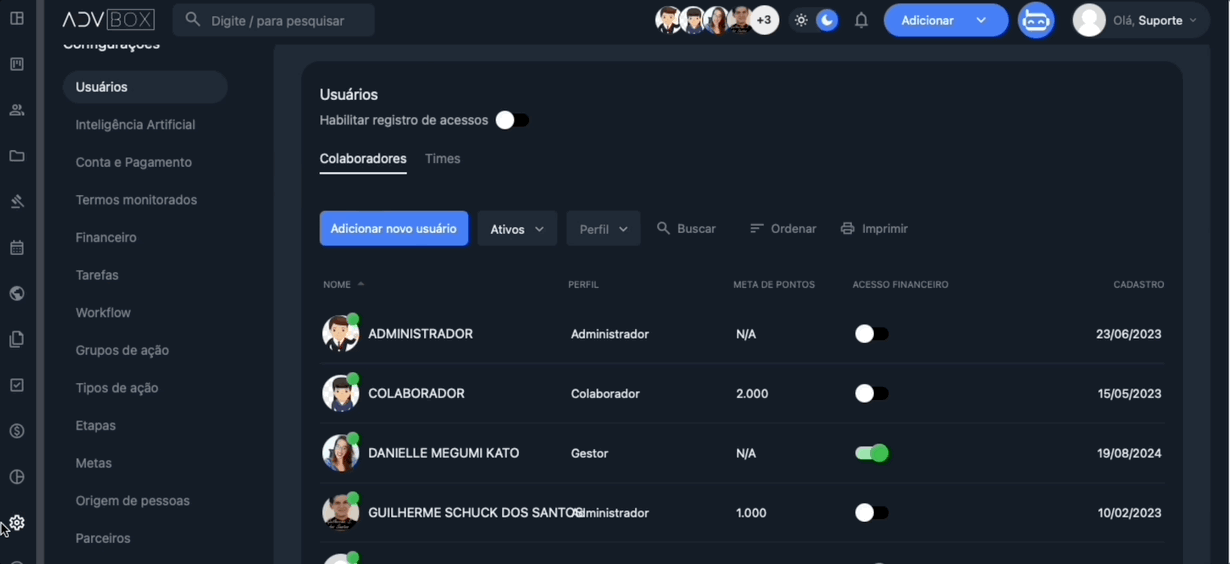Open the Olá, Suporte user menu
The image size is (1230, 564).
pyautogui.click(x=1141, y=20)
